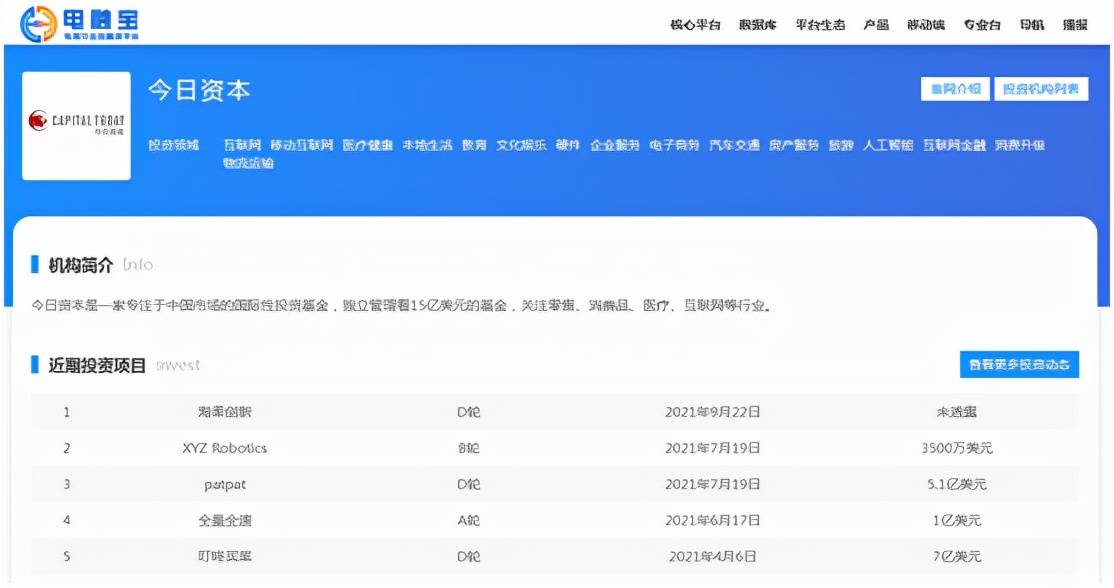Click the 3500万美元 amount cell
The height and width of the screenshot is (588, 1114).
click(957, 448)
